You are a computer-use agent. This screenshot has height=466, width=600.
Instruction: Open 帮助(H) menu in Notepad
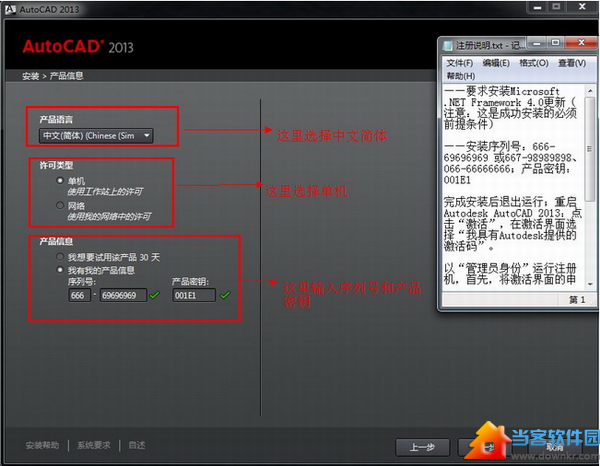click(x=461, y=76)
